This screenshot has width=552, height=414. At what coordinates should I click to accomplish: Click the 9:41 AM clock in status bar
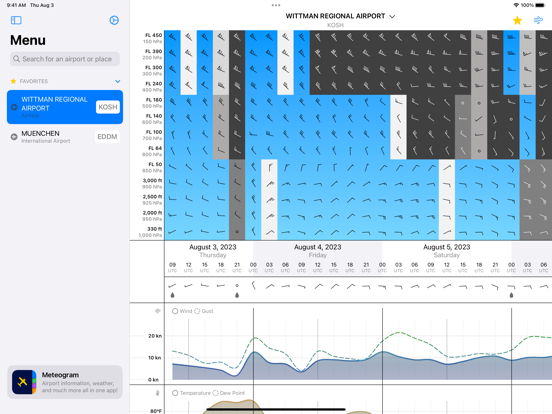point(16,5)
